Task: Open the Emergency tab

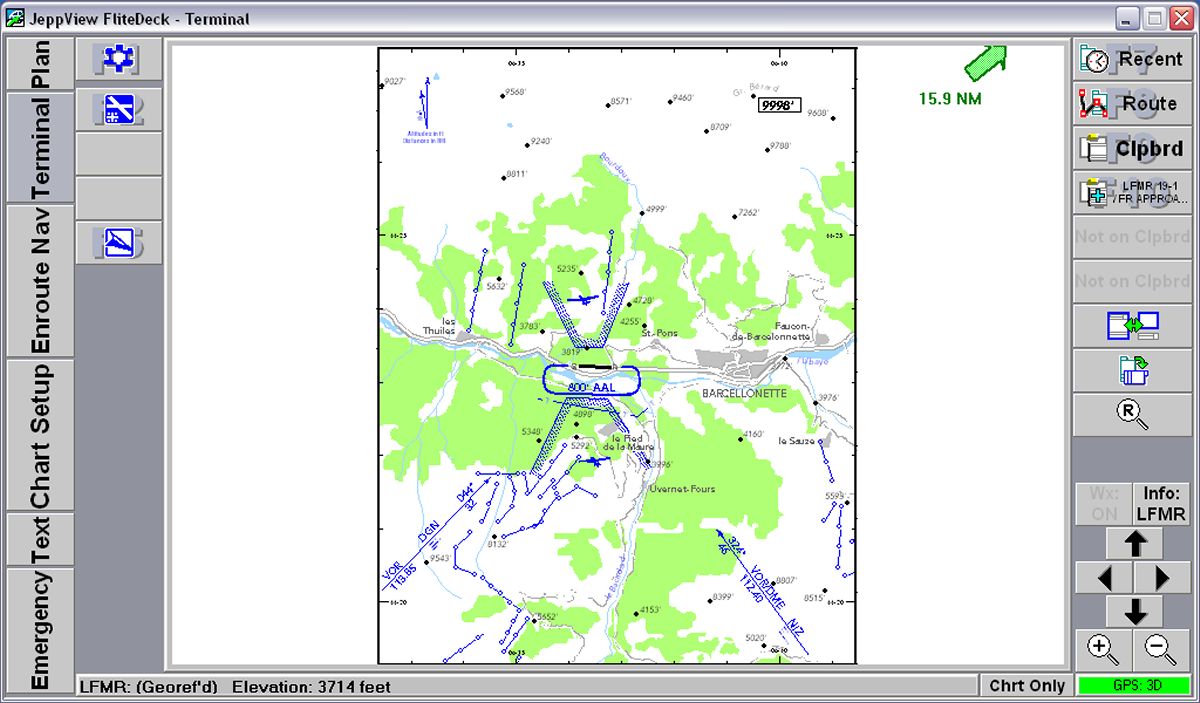Action: point(39,630)
